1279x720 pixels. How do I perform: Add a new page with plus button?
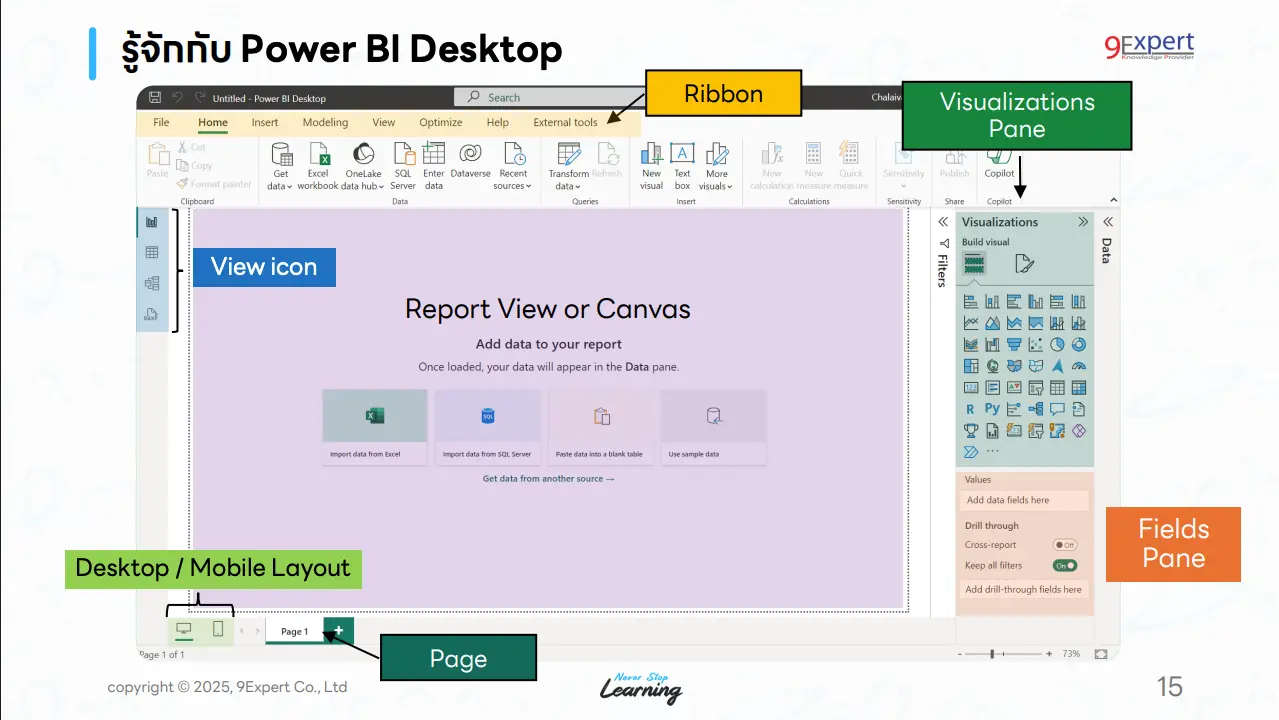tap(339, 630)
